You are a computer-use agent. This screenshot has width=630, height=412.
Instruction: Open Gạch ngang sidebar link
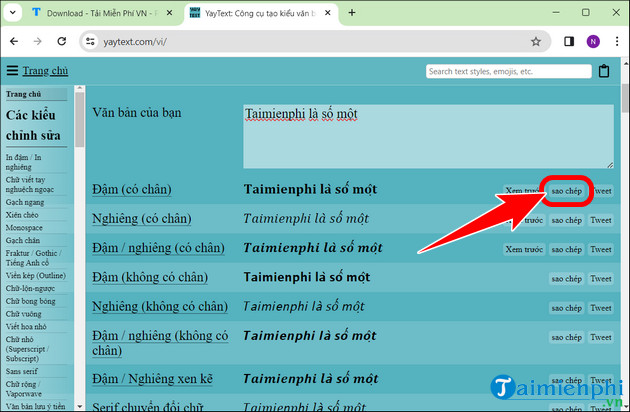(25, 202)
